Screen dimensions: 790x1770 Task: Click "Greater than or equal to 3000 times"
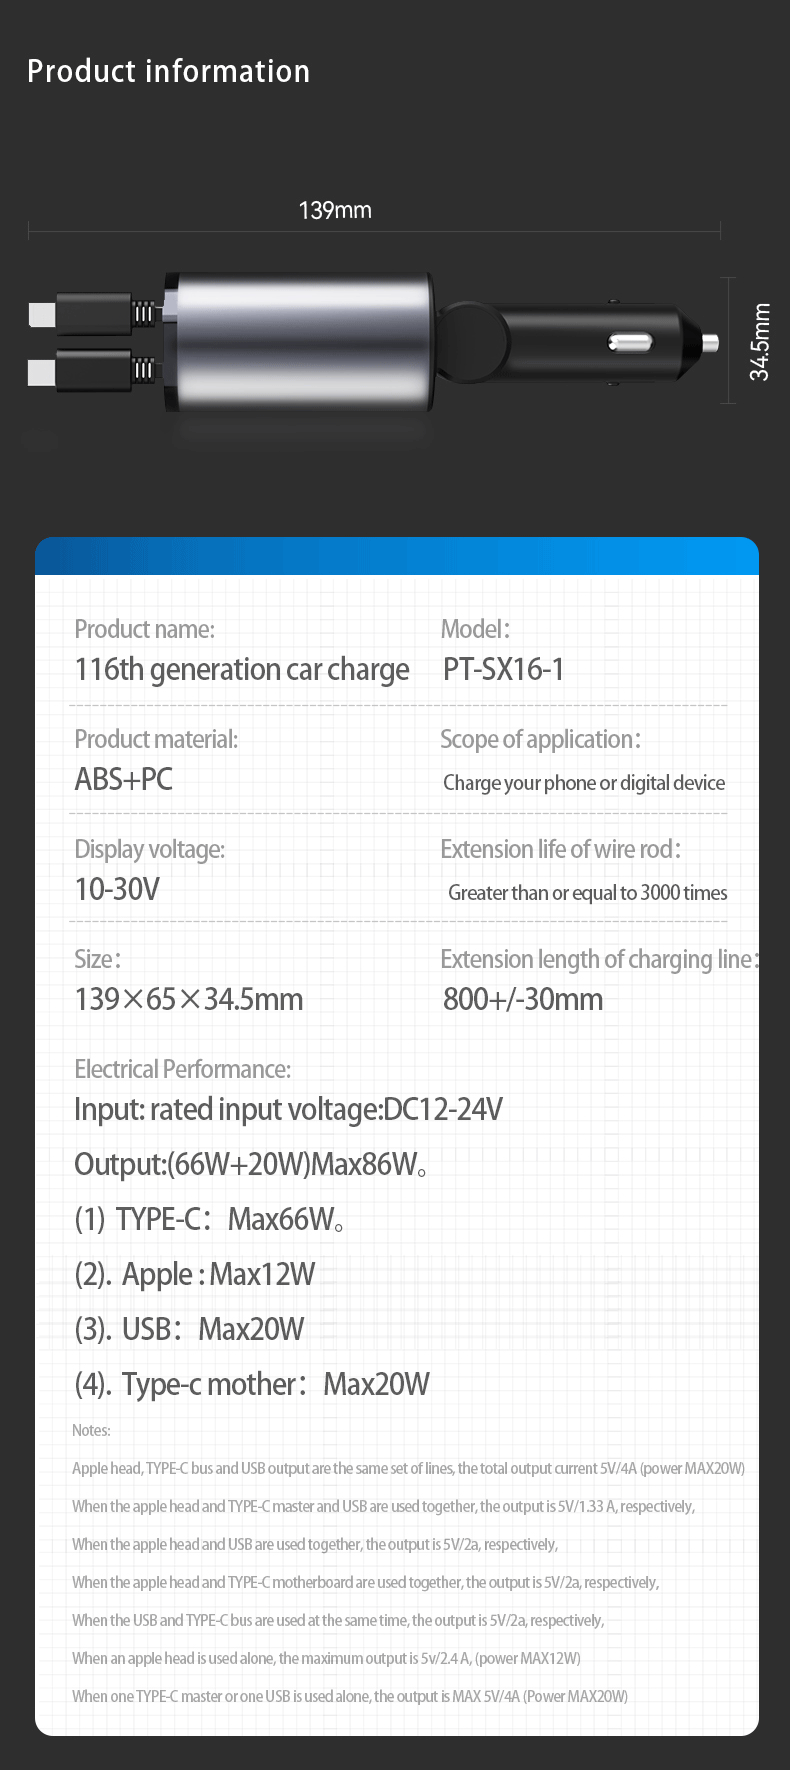coord(588,893)
